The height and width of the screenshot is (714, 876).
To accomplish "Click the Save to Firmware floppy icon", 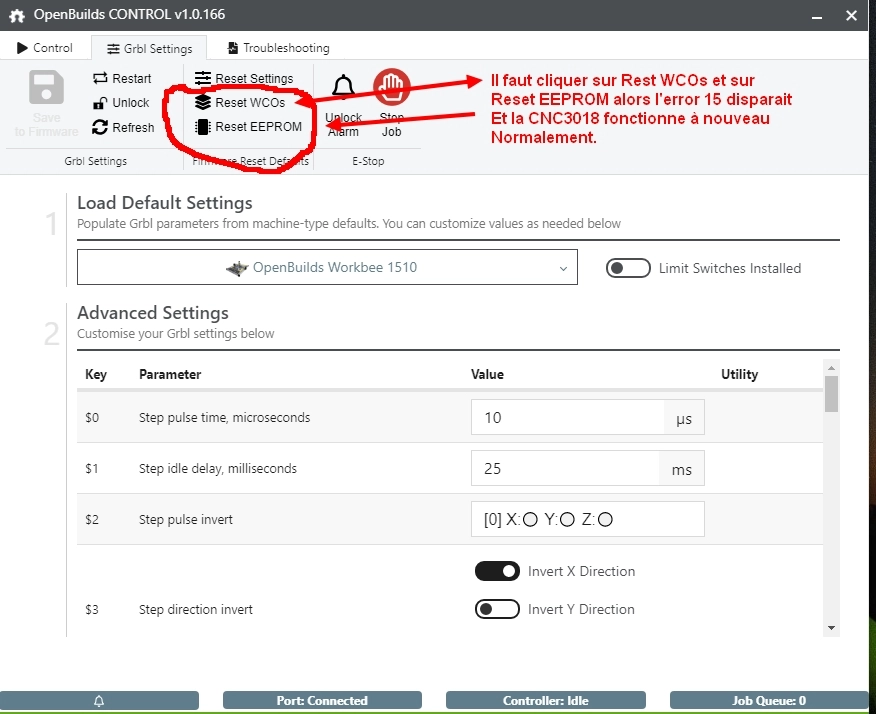I will 46,87.
